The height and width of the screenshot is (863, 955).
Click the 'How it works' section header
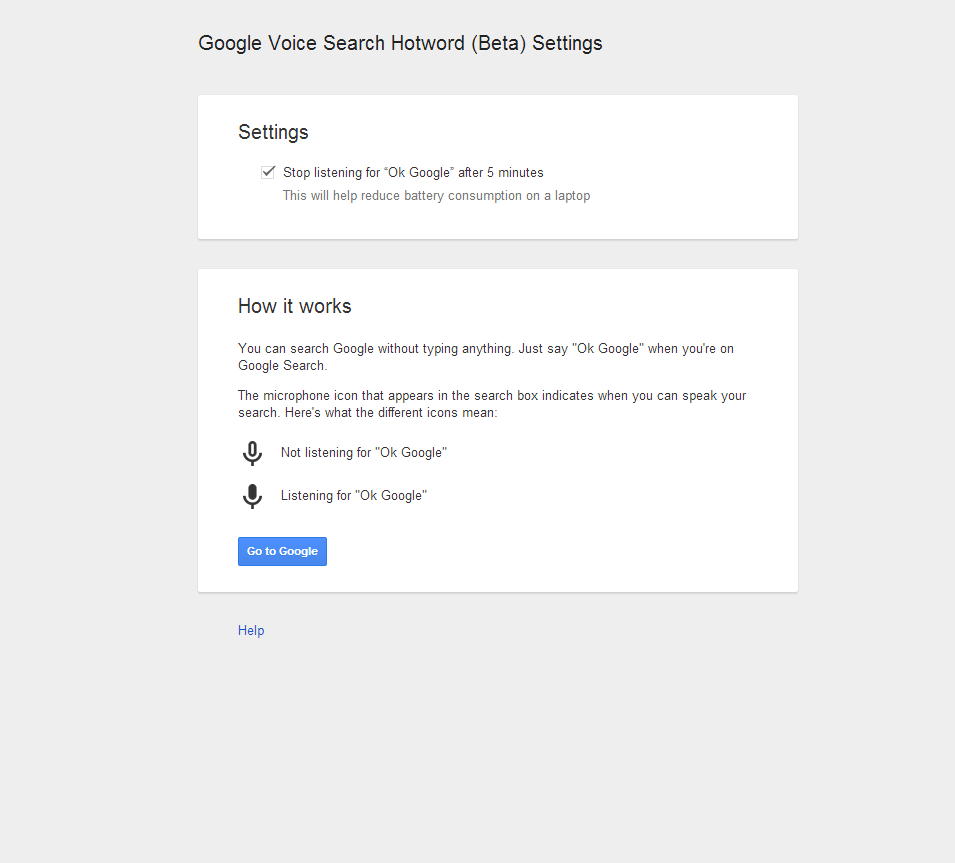pos(294,306)
